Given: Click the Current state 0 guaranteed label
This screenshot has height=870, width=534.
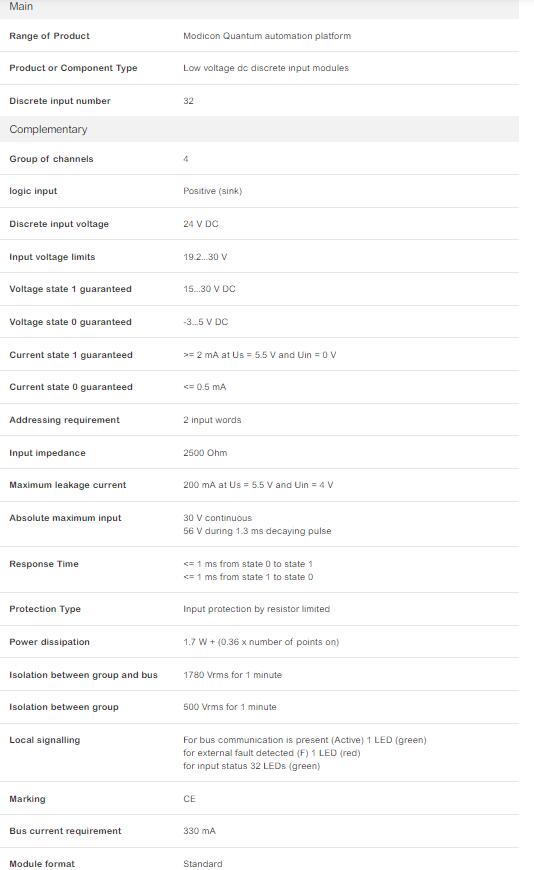Looking at the screenshot, I should [71, 387].
